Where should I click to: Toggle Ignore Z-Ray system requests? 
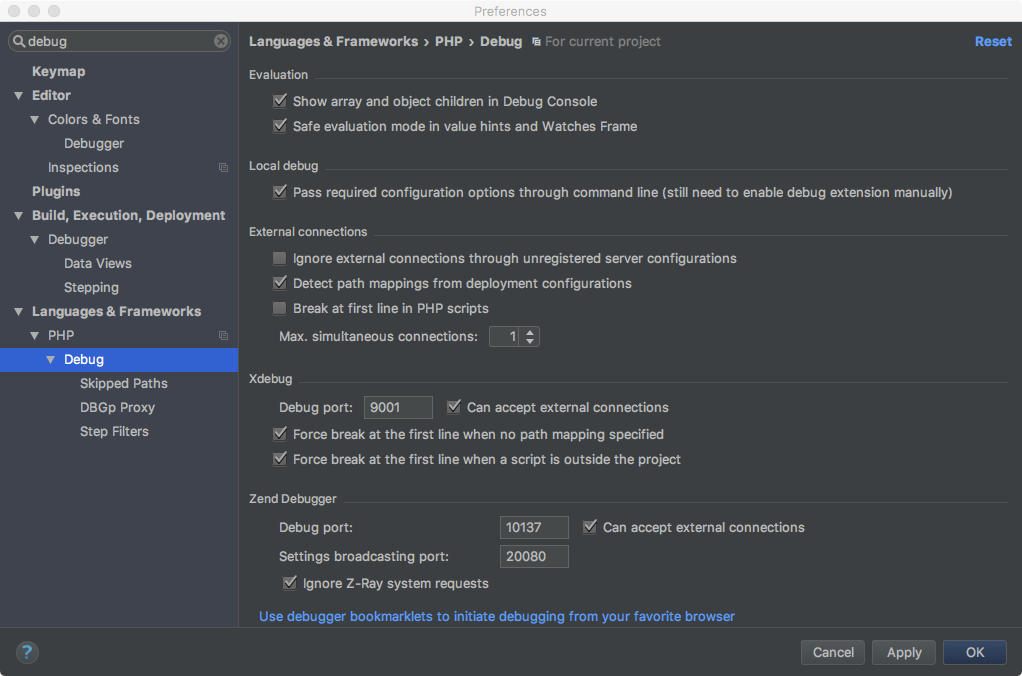[x=290, y=583]
